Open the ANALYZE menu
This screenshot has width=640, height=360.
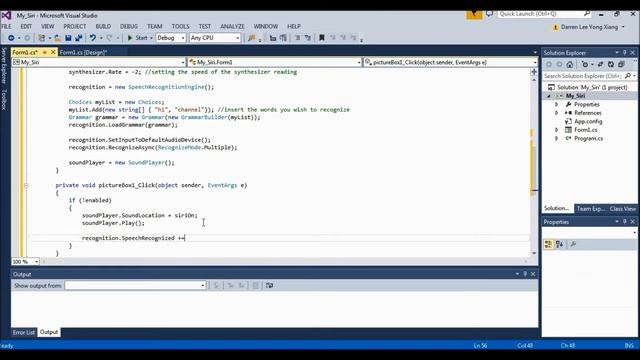click(232, 26)
